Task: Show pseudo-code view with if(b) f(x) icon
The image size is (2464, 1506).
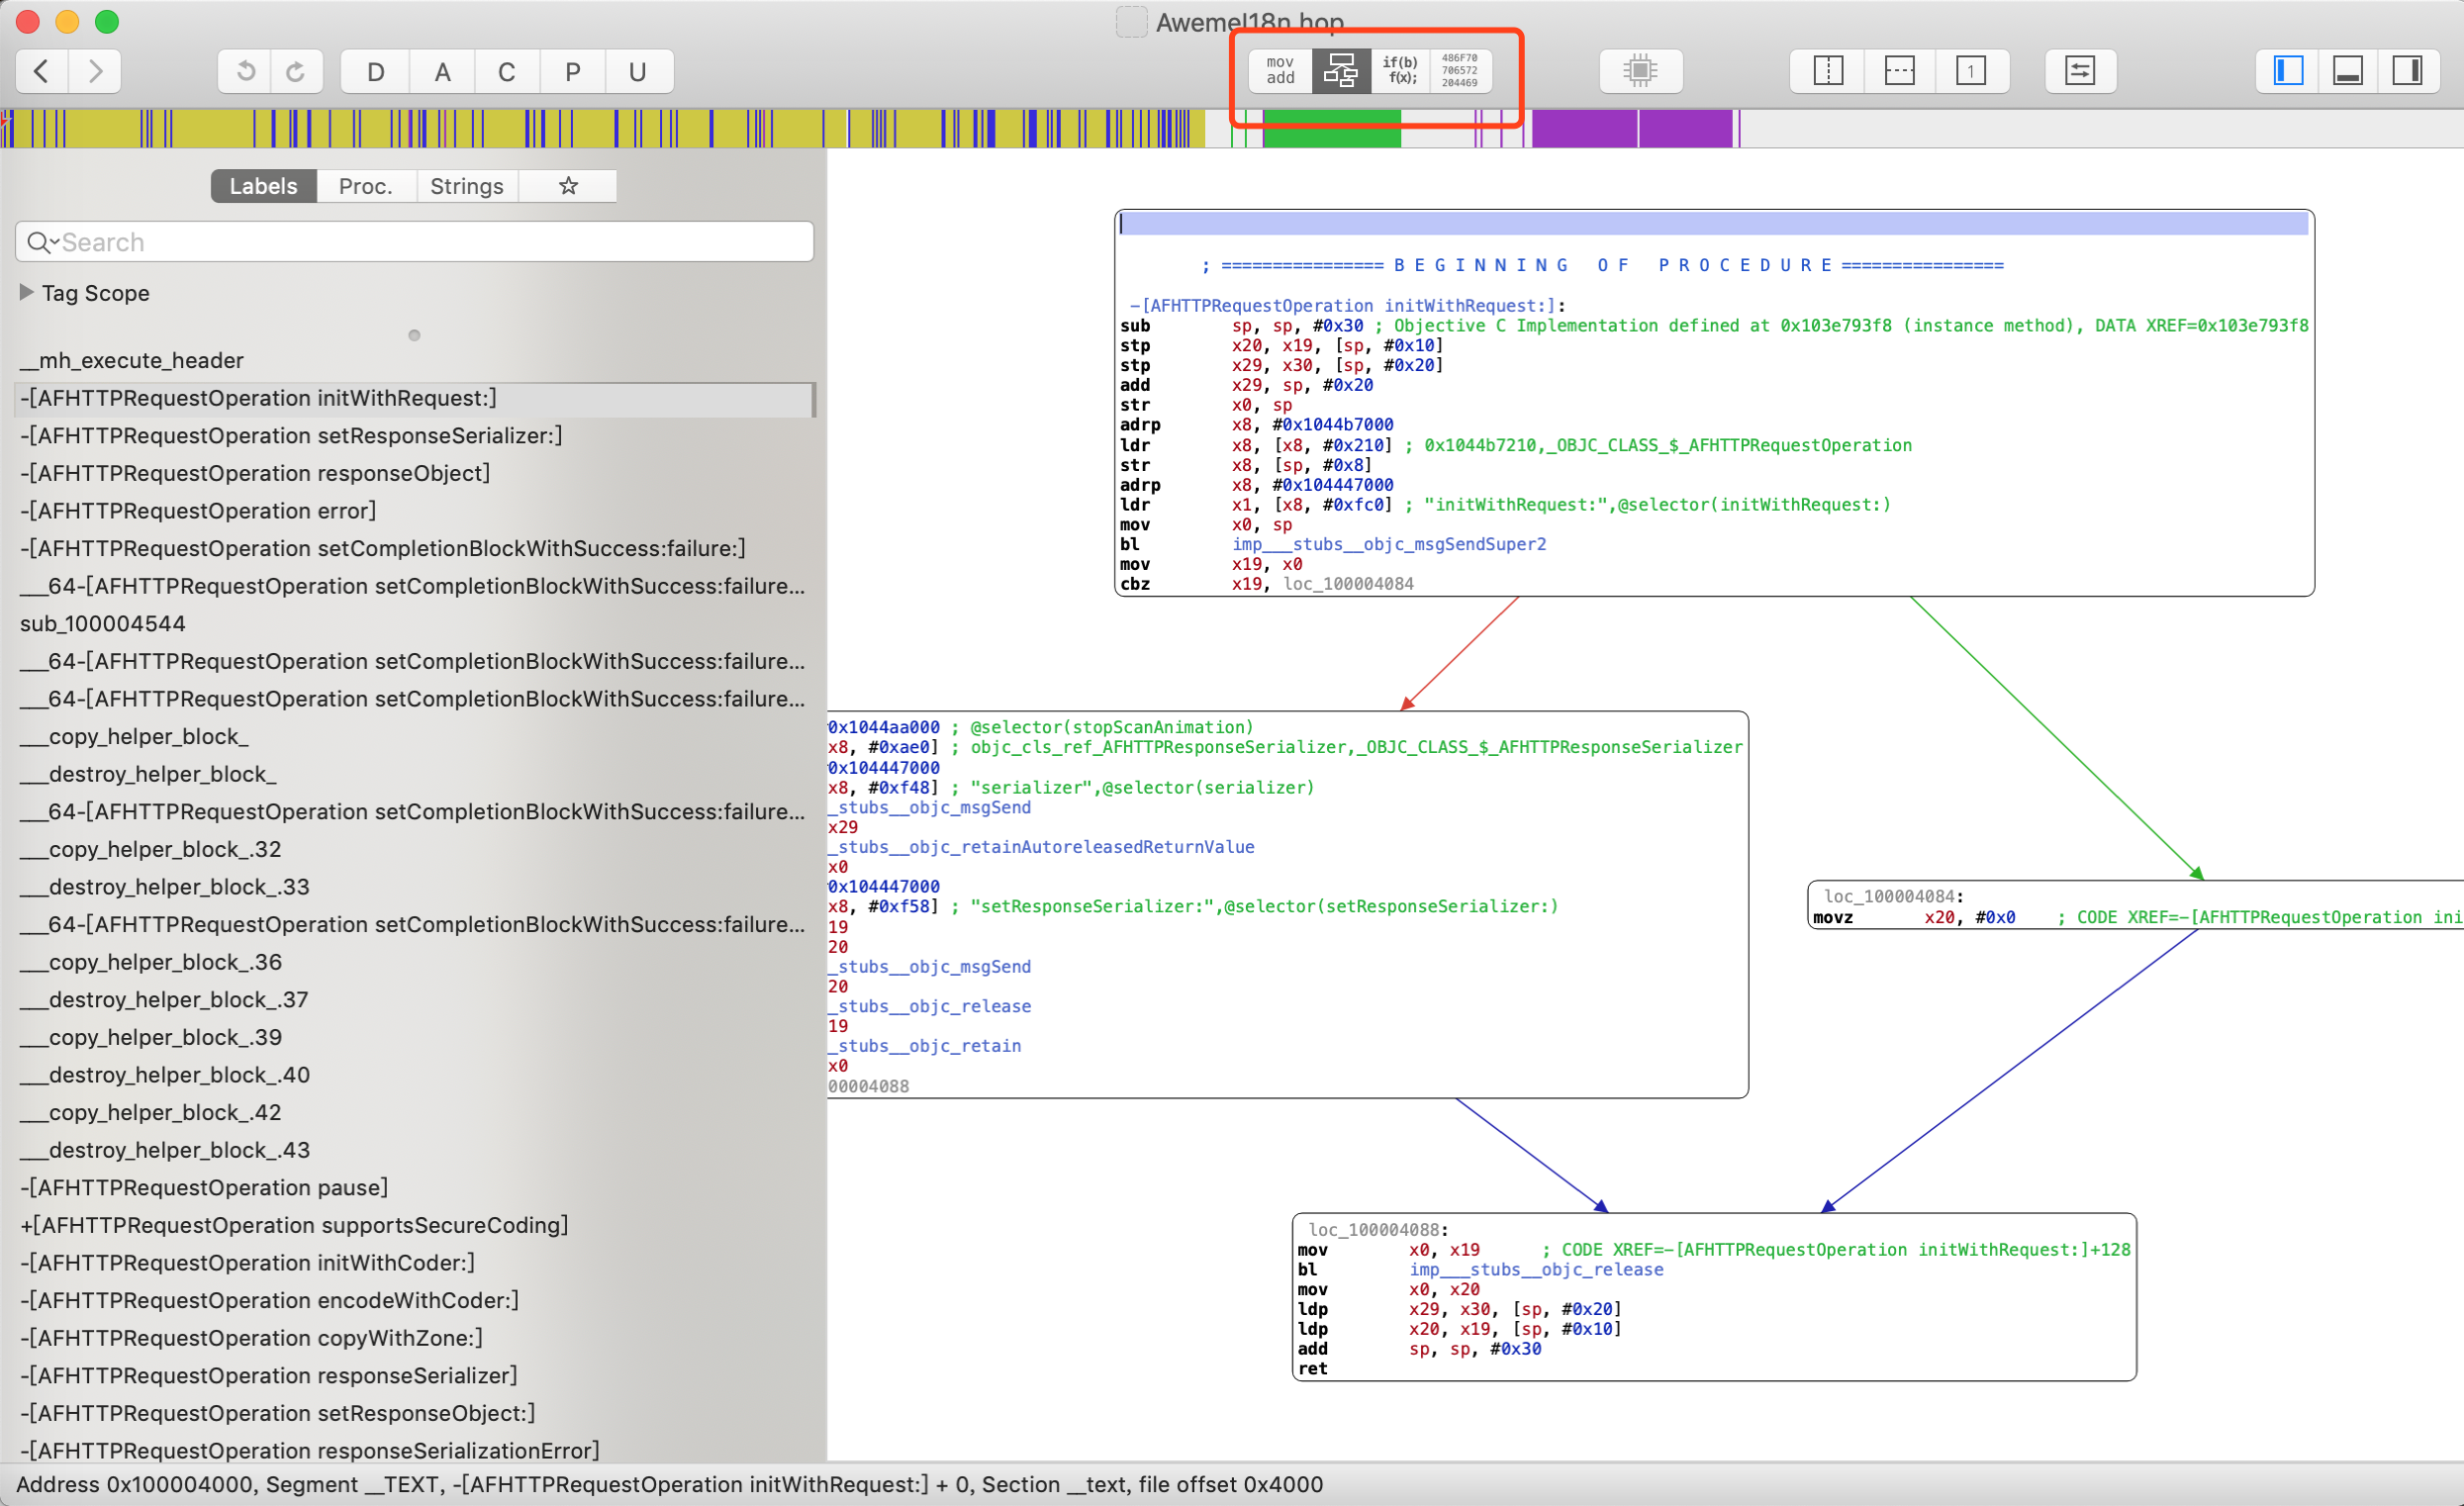Action: tap(1399, 71)
